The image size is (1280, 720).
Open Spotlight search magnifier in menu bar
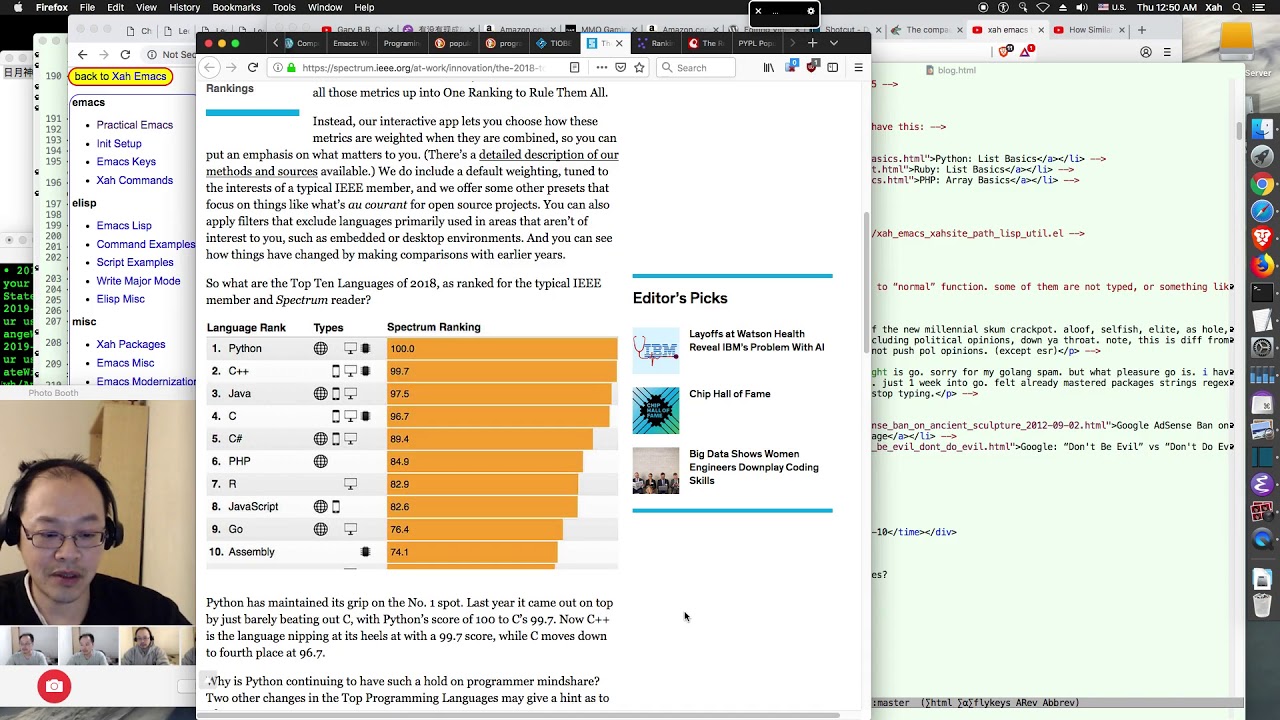click(x=1235, y=7)
